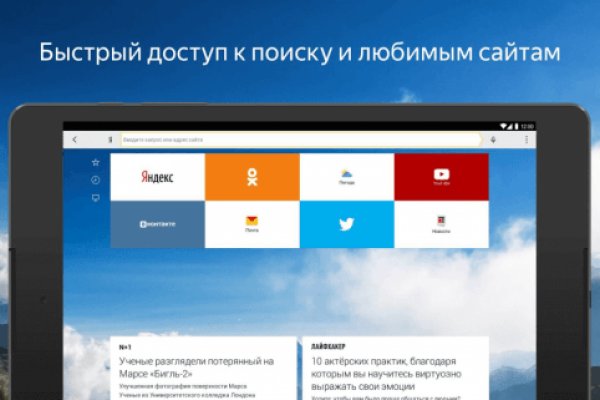600x400 pixels.
Task: Open the ВКонтакте tile
Action: tap(157, 224)
